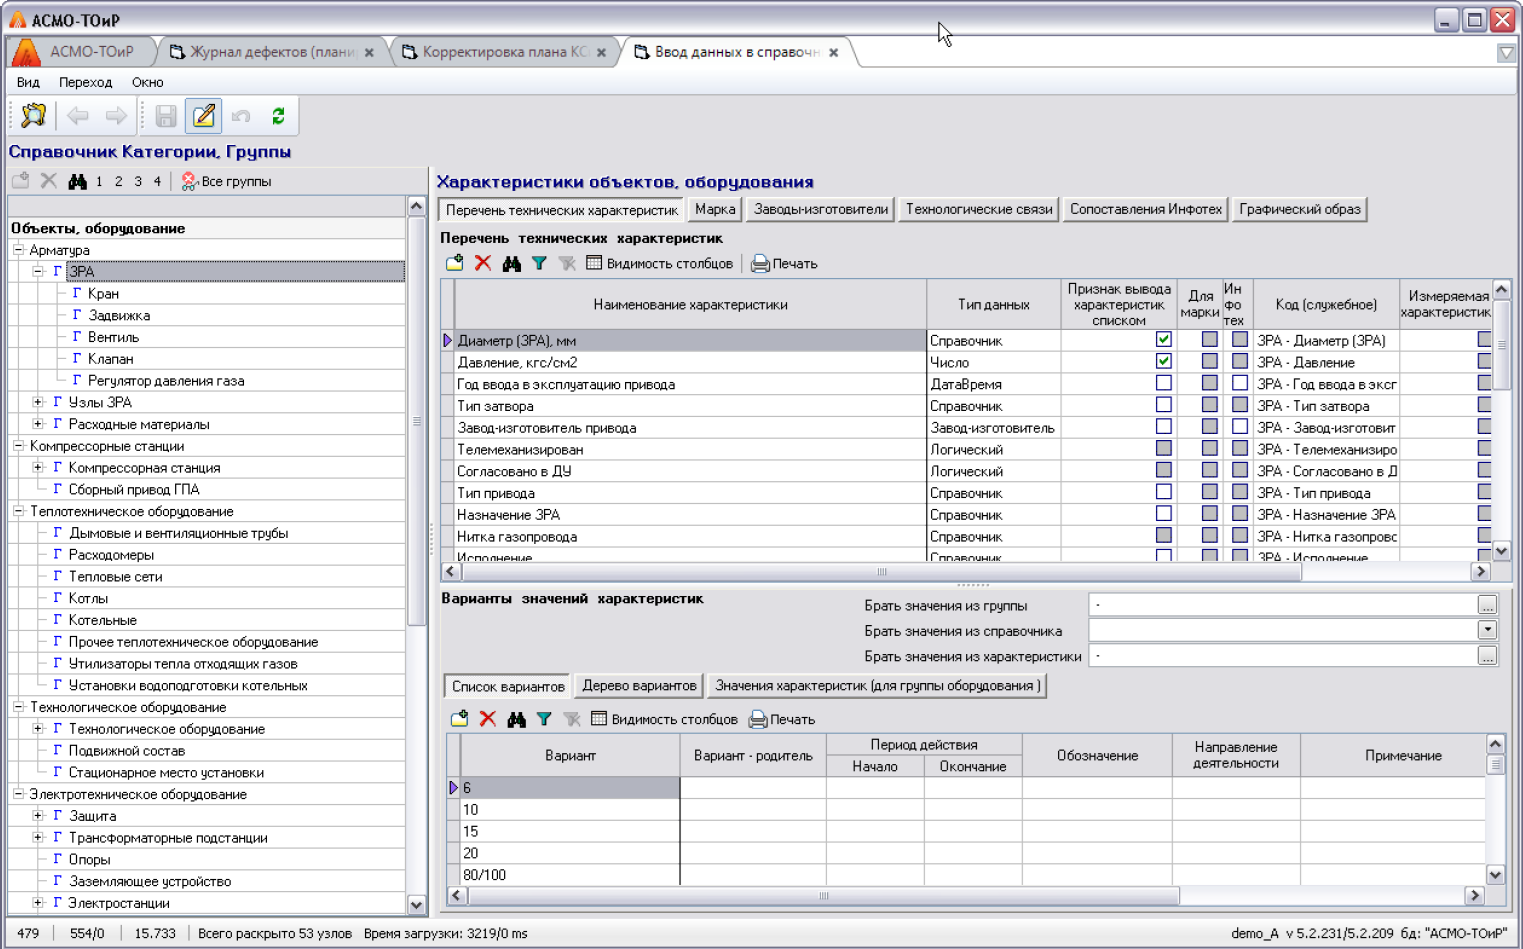Delete the variant with the red X icon

(488, 719)
